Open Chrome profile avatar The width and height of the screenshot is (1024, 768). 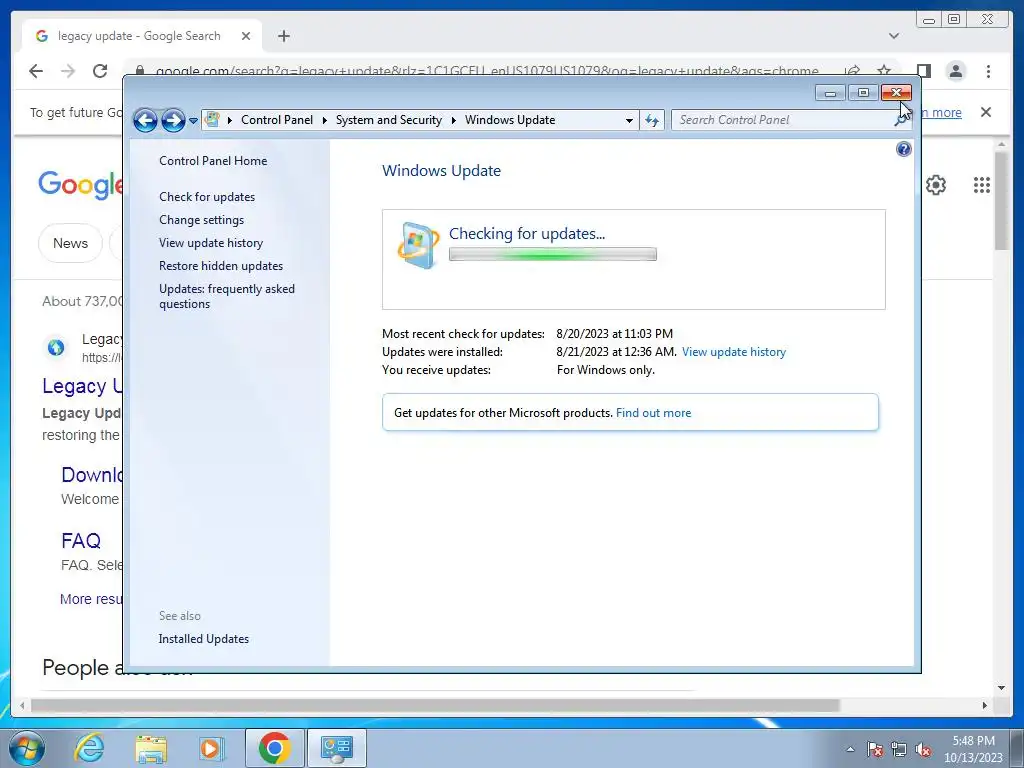[955, 71]
